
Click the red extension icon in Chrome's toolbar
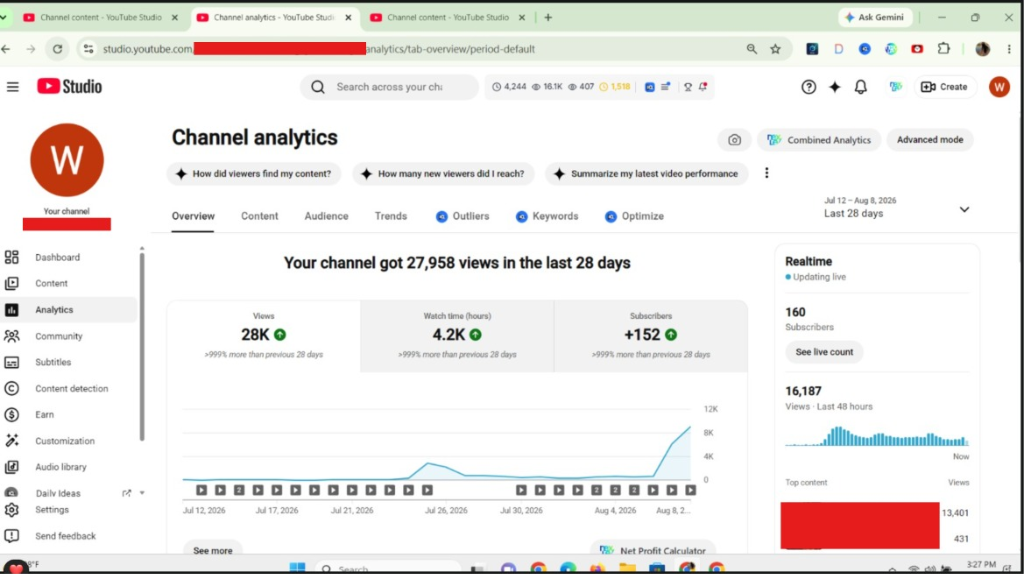[917, 49]
